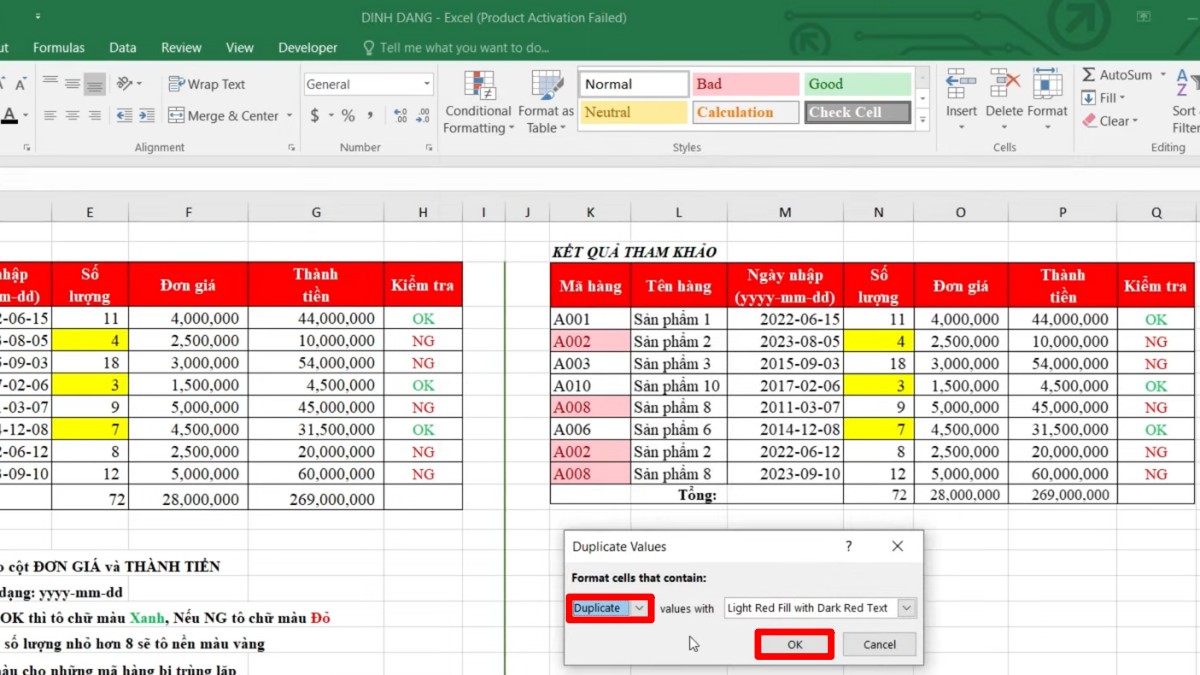Apply comma style format

point(370,116)
